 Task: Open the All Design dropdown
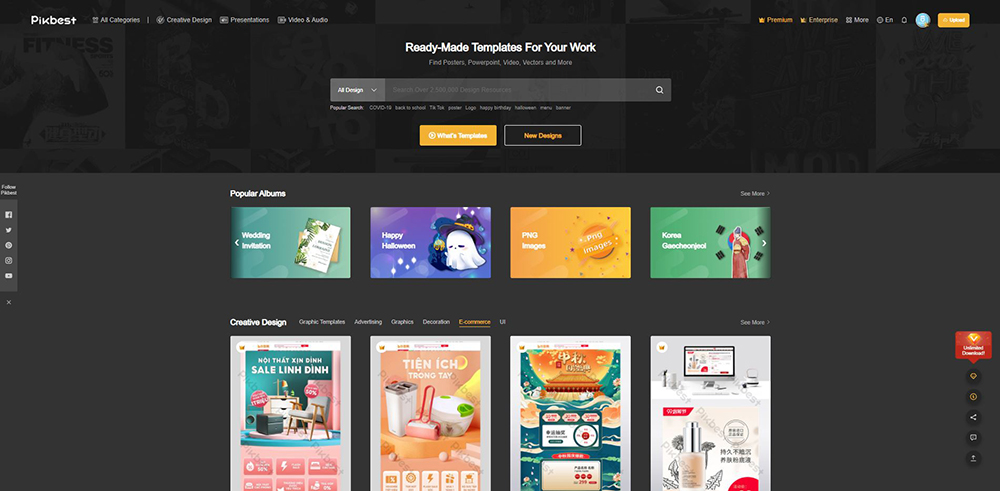357,90
